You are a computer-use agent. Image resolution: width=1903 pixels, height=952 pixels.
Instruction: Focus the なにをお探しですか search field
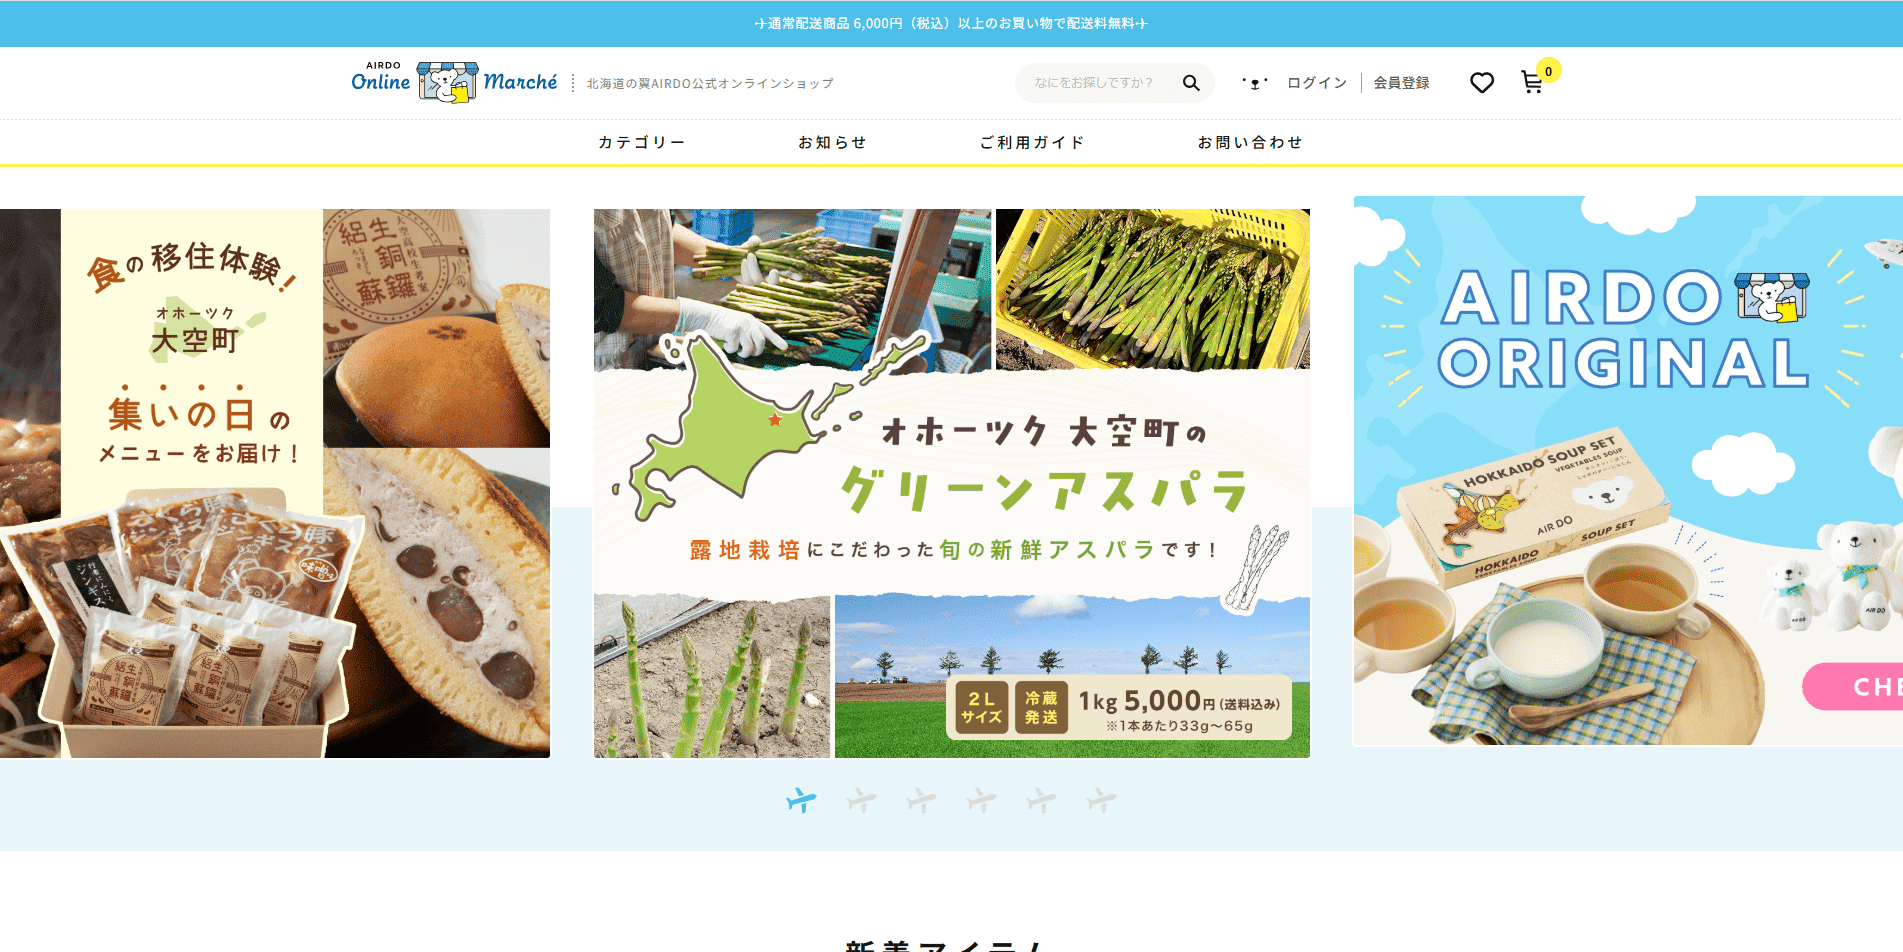[x=1098, y=83]
